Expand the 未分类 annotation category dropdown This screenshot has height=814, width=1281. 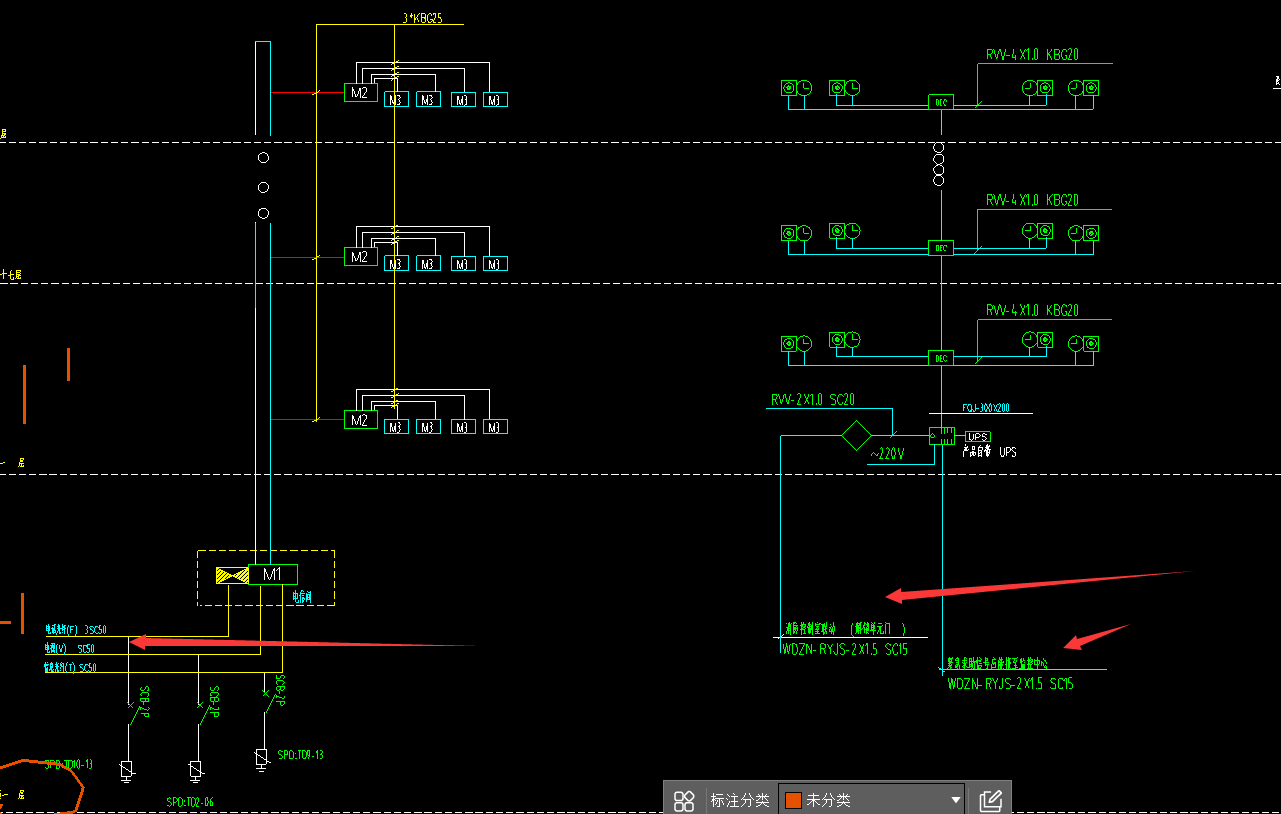coord(871,800)
